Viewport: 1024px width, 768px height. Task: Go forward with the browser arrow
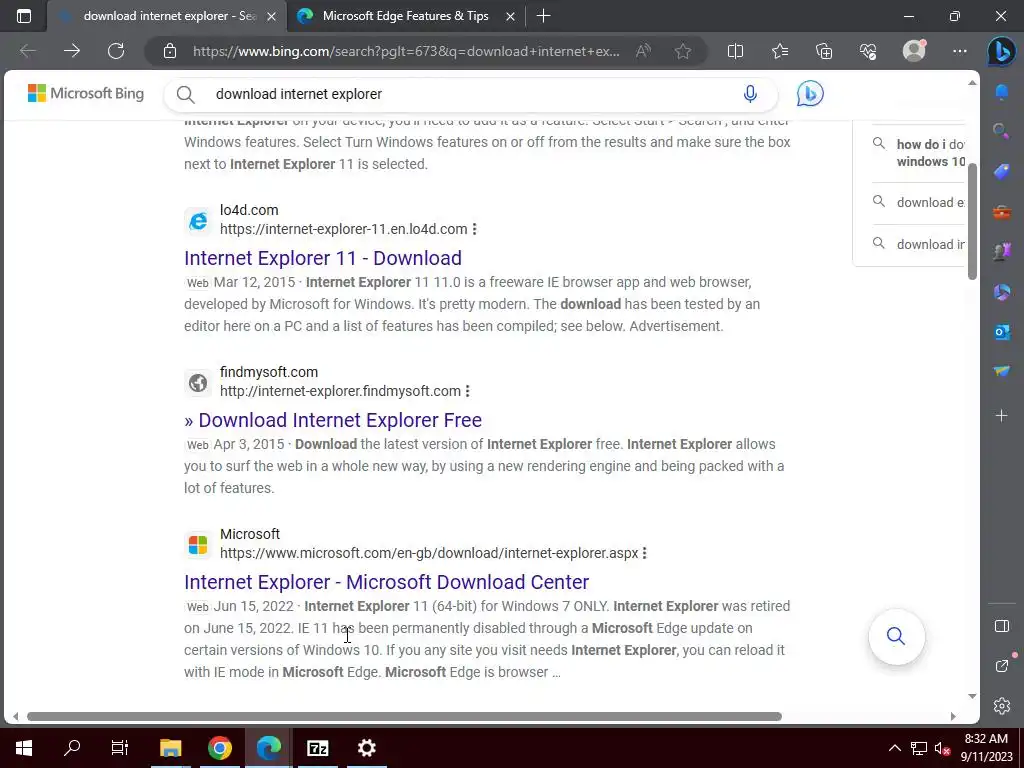click(x=72, y=51)
